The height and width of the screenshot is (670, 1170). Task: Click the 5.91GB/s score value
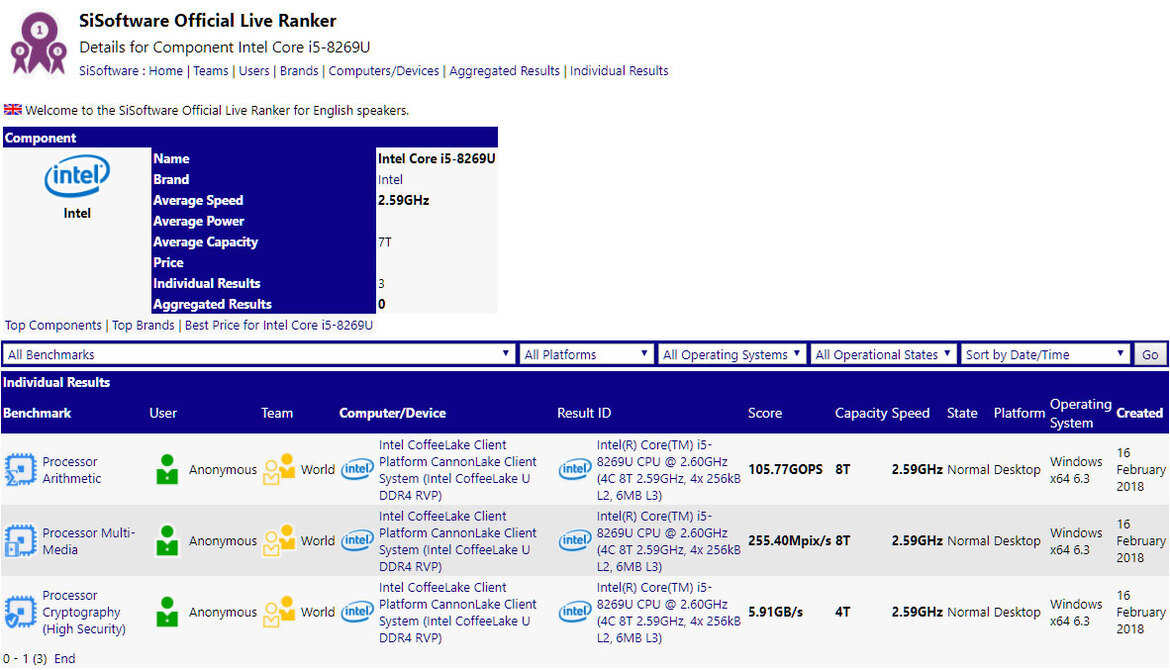pos(776,612)
